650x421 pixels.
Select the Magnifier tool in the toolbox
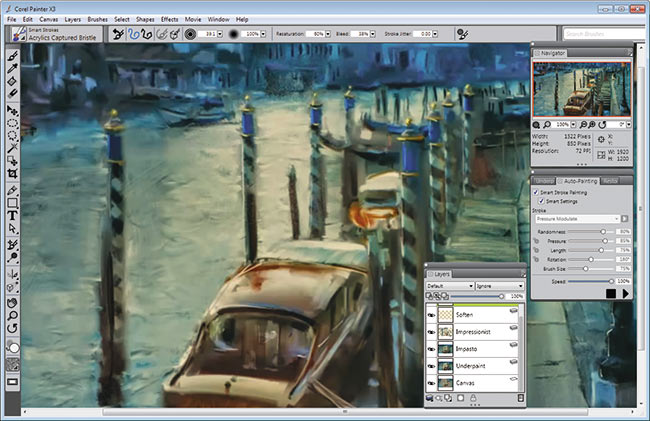12,316
